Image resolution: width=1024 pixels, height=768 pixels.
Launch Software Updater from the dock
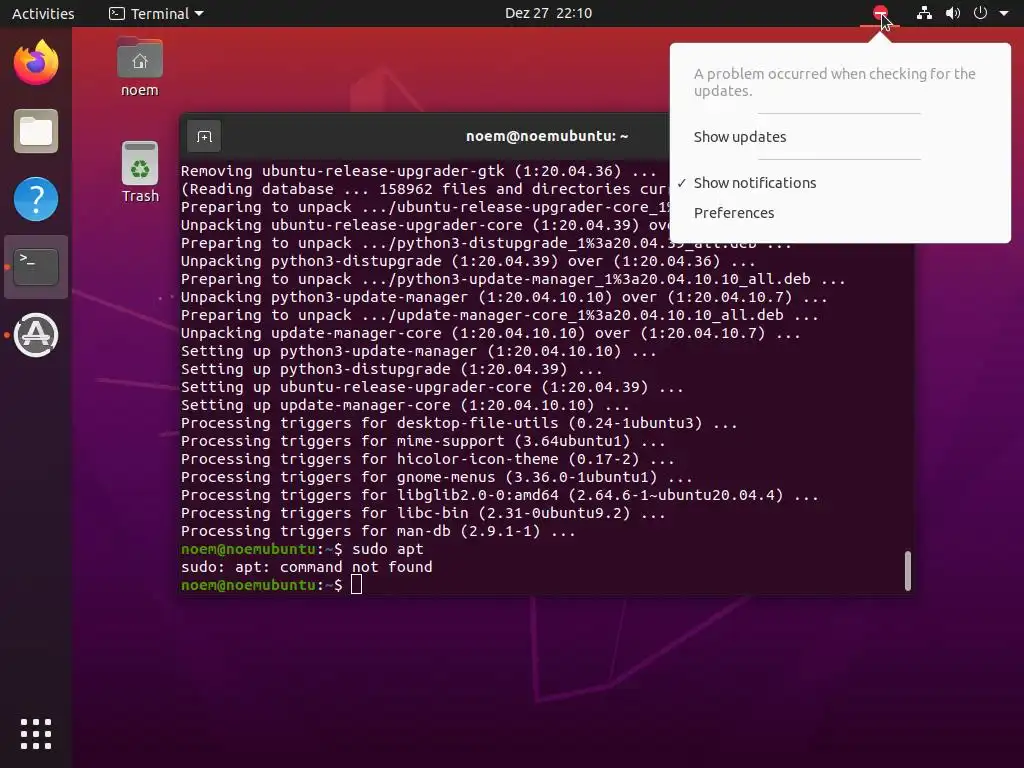click(x=36, y=335)
